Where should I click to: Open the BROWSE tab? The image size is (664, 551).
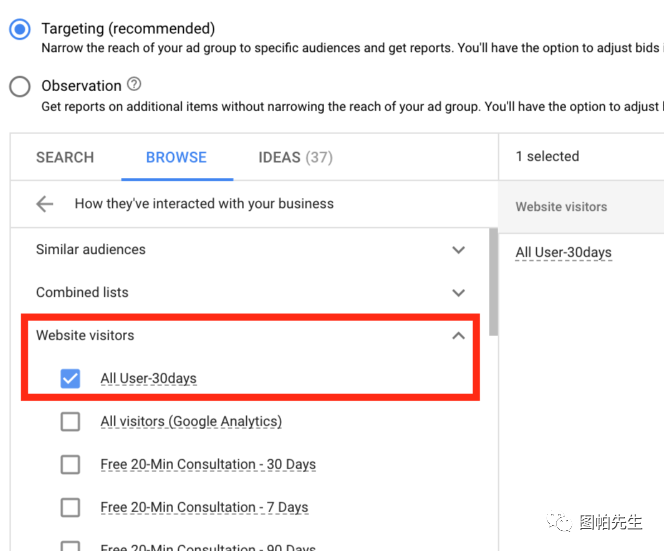[176, 157]
